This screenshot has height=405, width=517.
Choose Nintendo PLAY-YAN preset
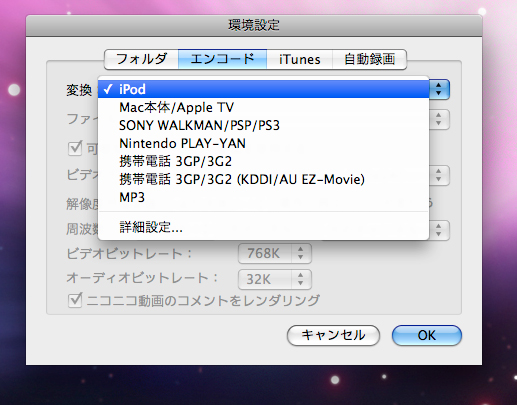click(x=263, y=143)
